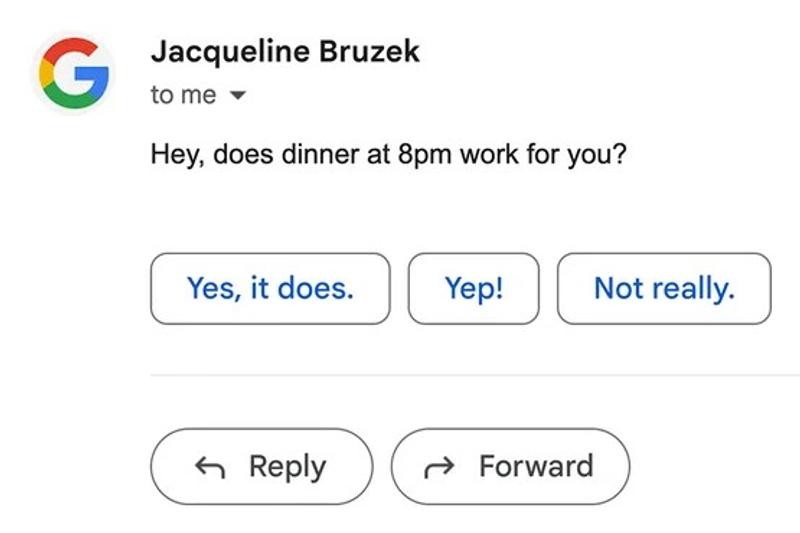Image resolution: width=800 pixels, height=533 pixels.
Task: Click the forward arrow icon
Action: [439, 467]
